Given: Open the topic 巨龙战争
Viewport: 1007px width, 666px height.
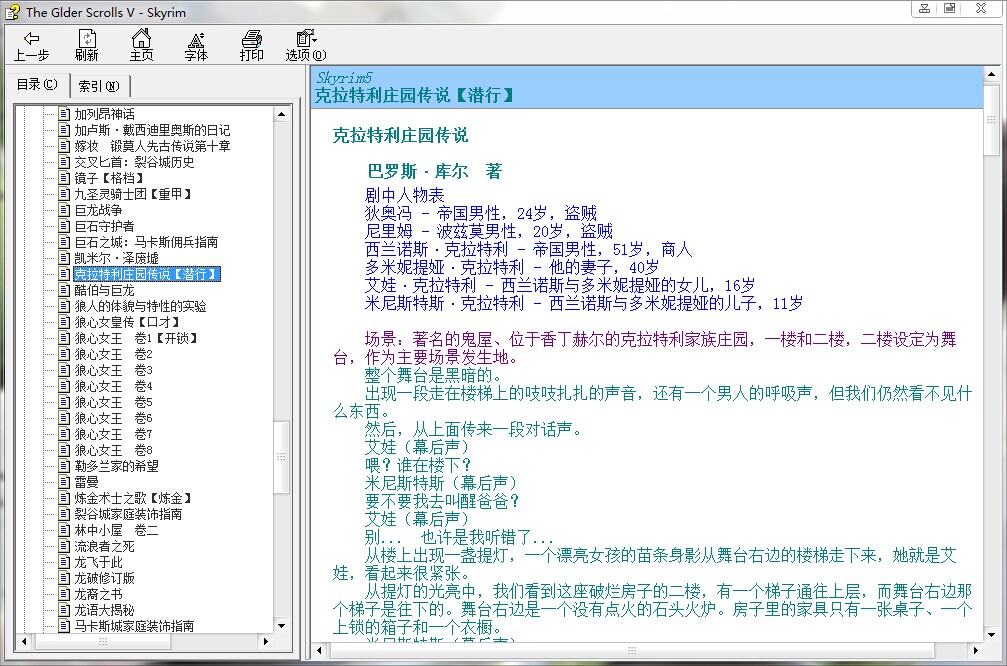Looking at the screenshot, I should (98, 210).
